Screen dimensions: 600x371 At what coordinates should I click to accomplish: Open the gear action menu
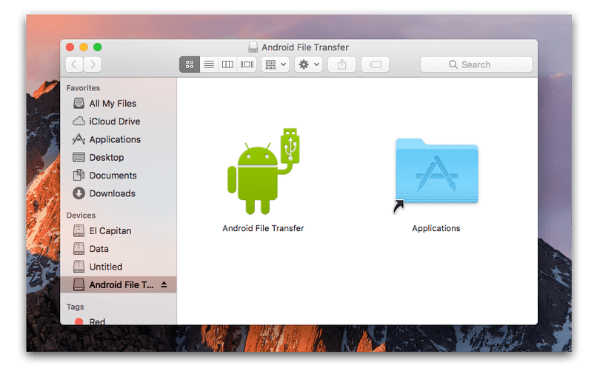[308, 65]
